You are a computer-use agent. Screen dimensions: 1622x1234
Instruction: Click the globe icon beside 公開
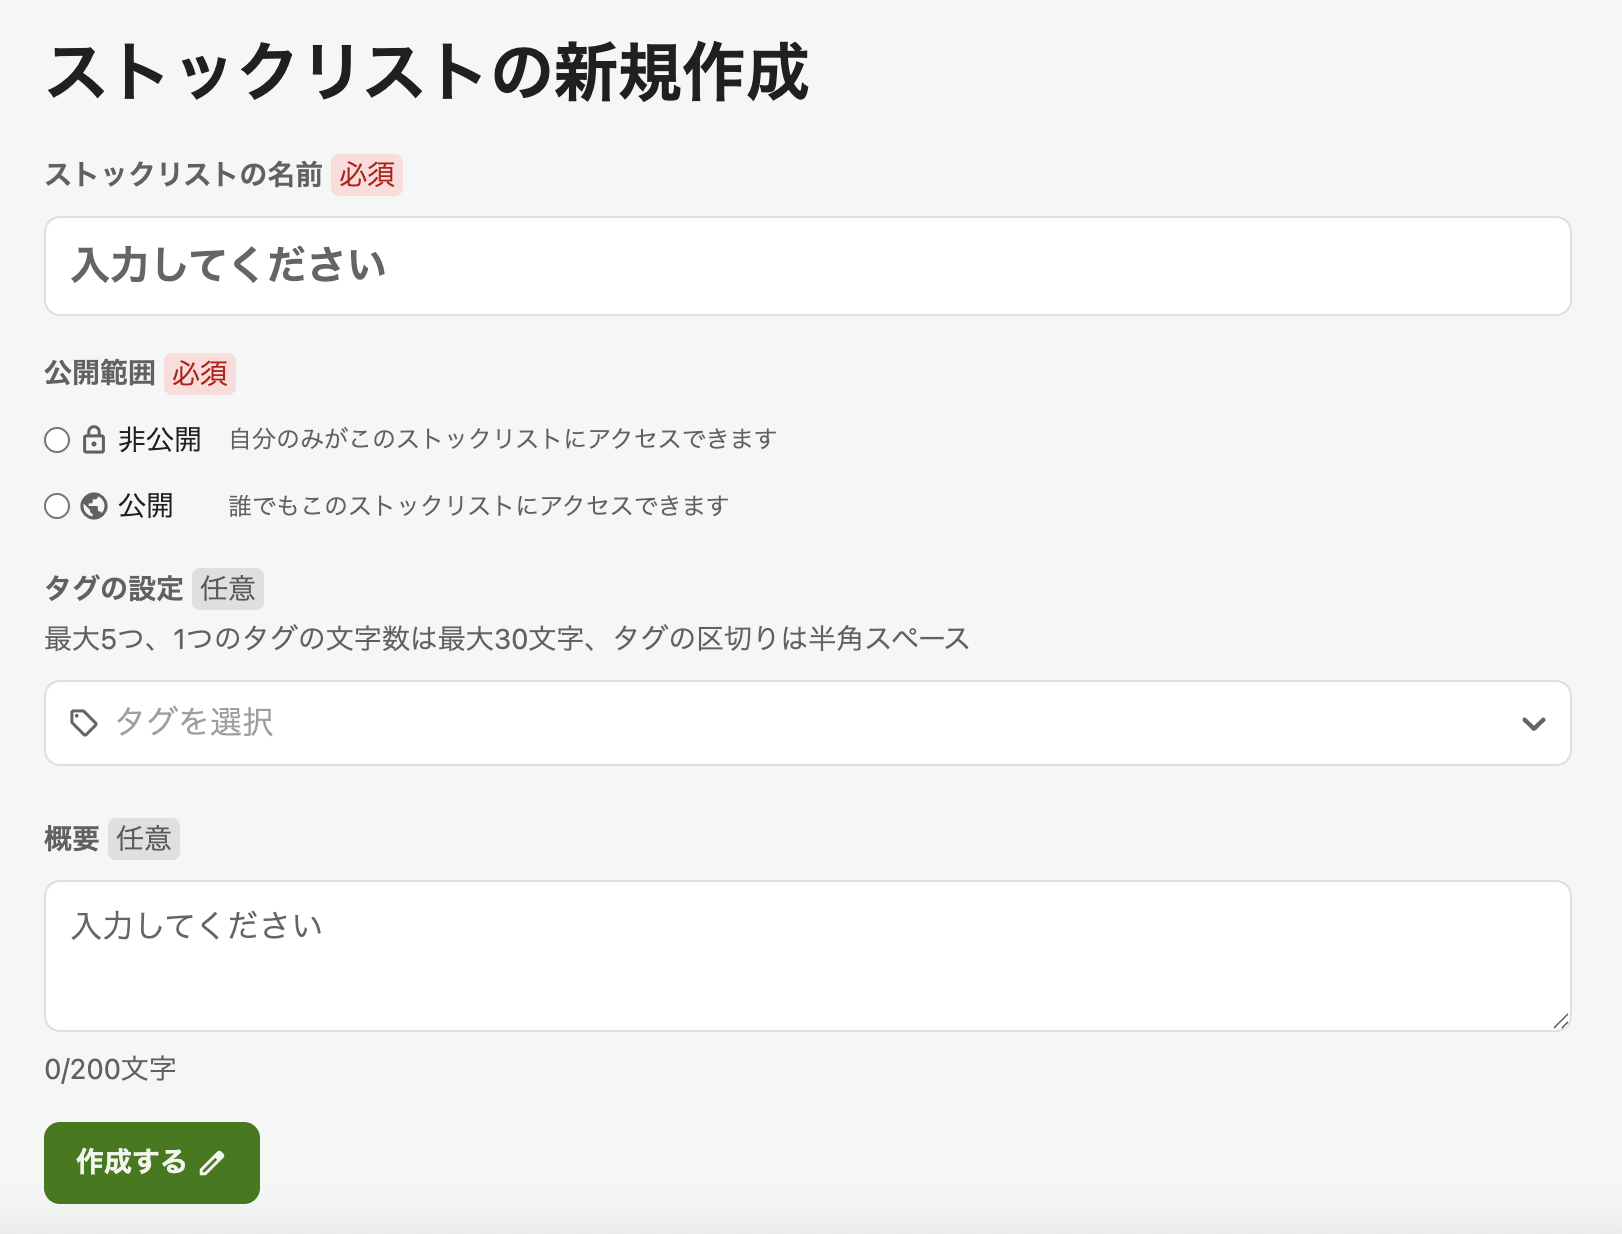[92, 506]
